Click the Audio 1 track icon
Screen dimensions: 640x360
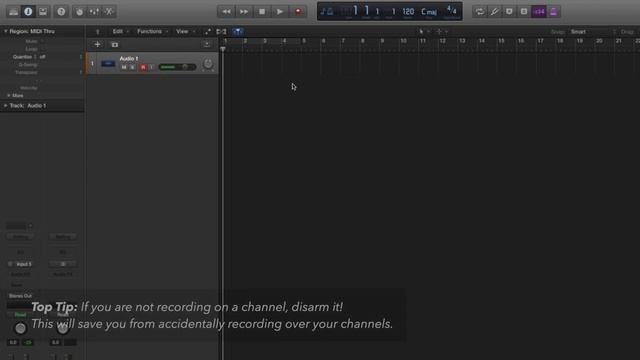[108, 63]
